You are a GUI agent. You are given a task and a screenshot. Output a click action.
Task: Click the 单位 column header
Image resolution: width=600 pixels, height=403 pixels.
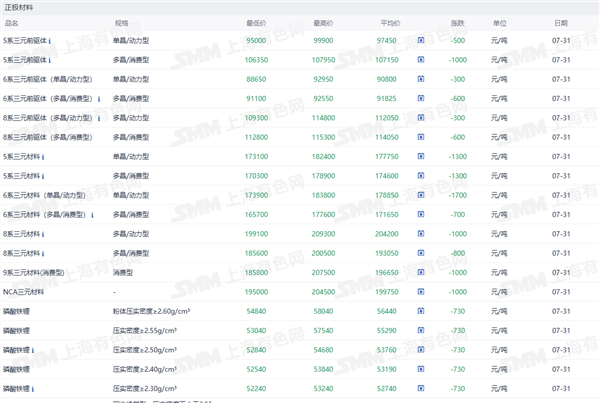tap(500, 23)
